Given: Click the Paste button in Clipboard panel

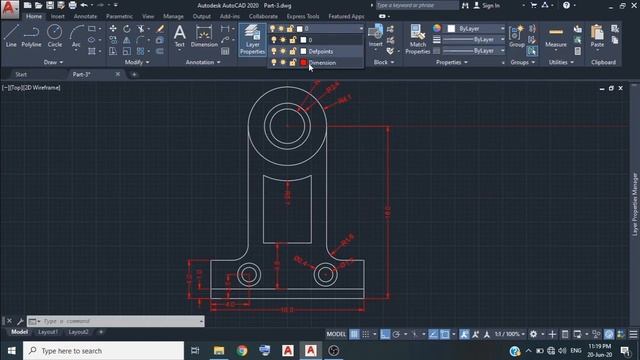Looking at the screenshot, I should [597, 36].
